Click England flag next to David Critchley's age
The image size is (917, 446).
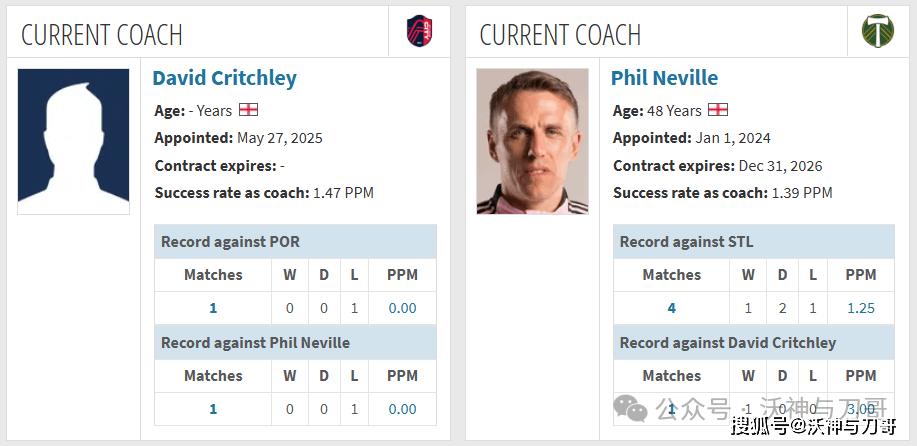click(249, 109)
